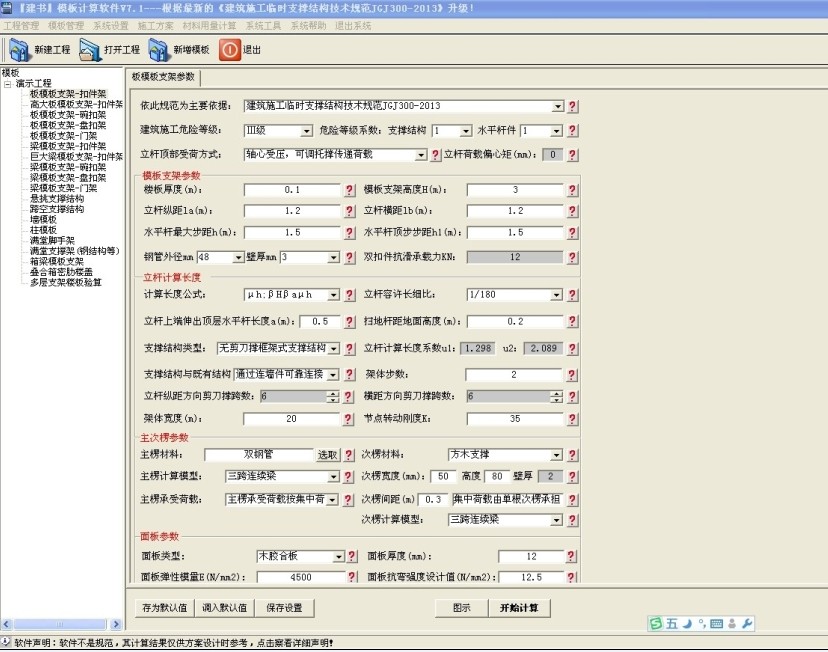Select 悬挑支撑结构 in tree

coord(57,199)
